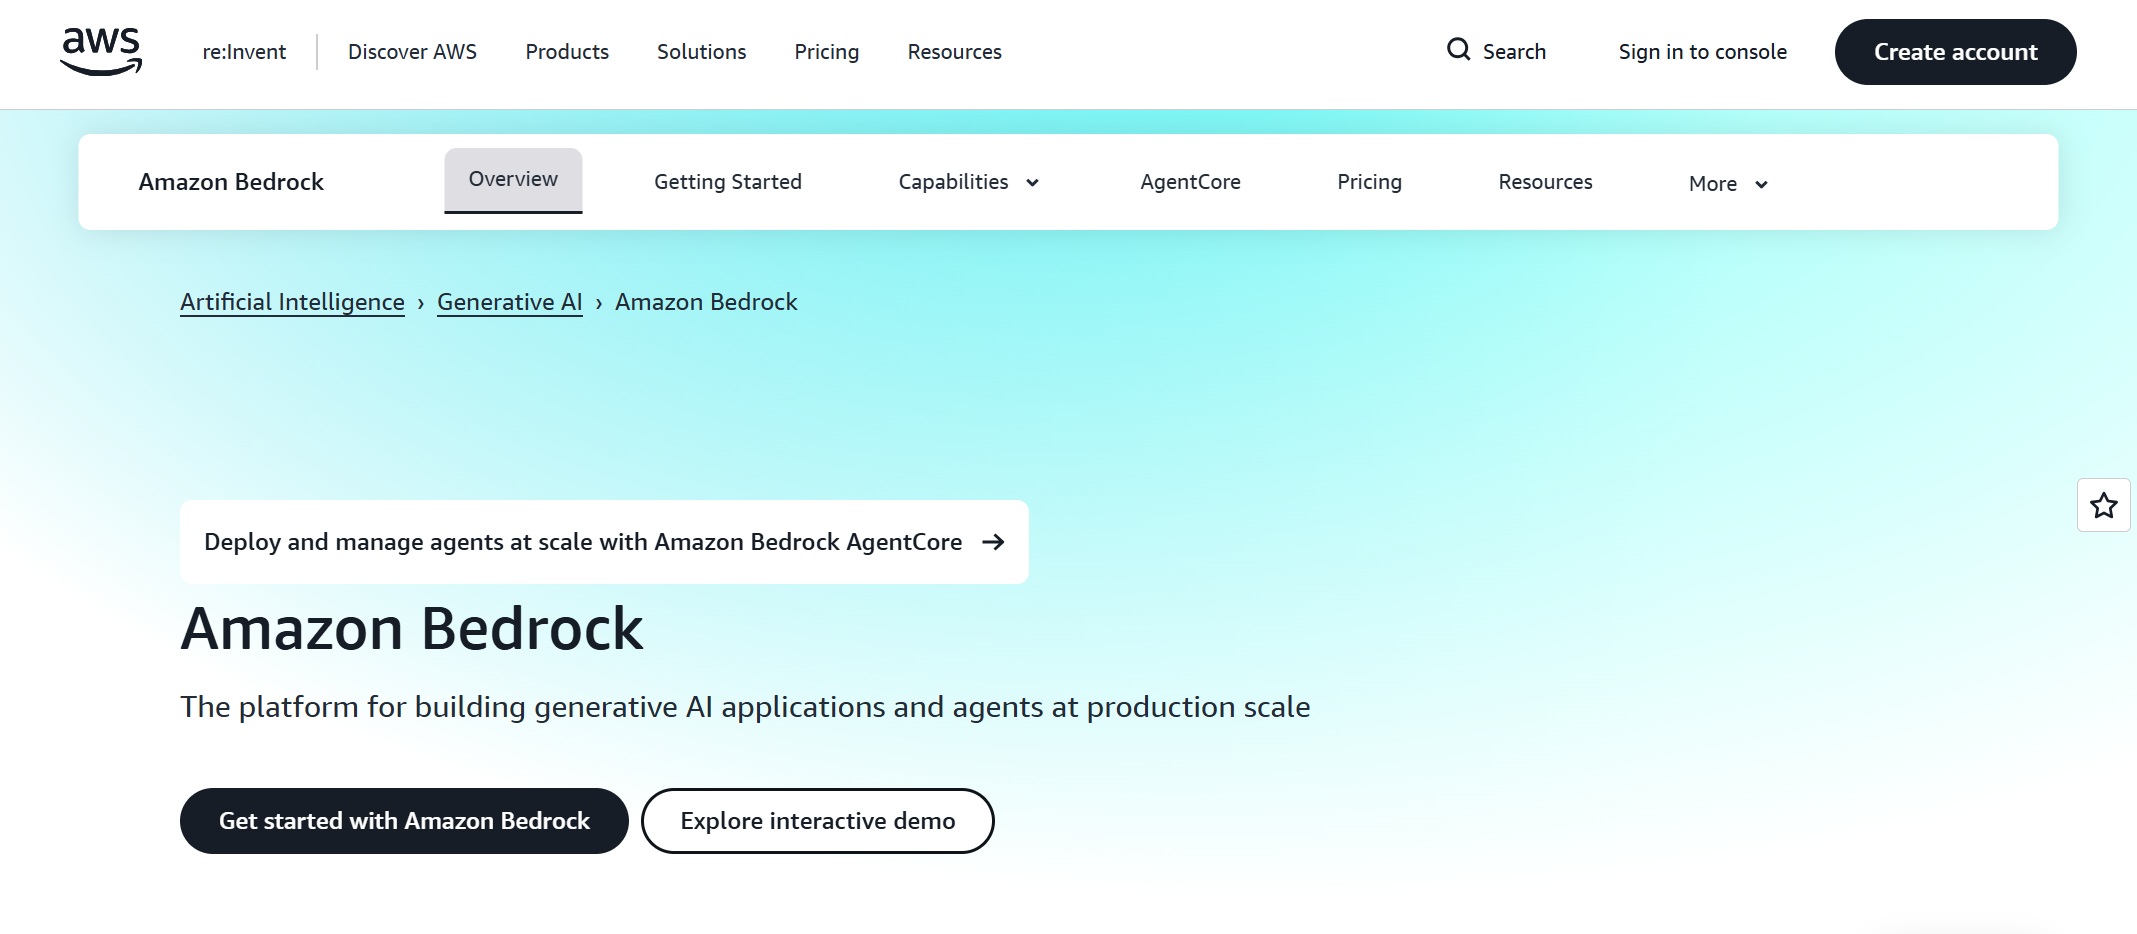Switch to the Getting Started tab
2137x934 pixels.
point(727,182)
